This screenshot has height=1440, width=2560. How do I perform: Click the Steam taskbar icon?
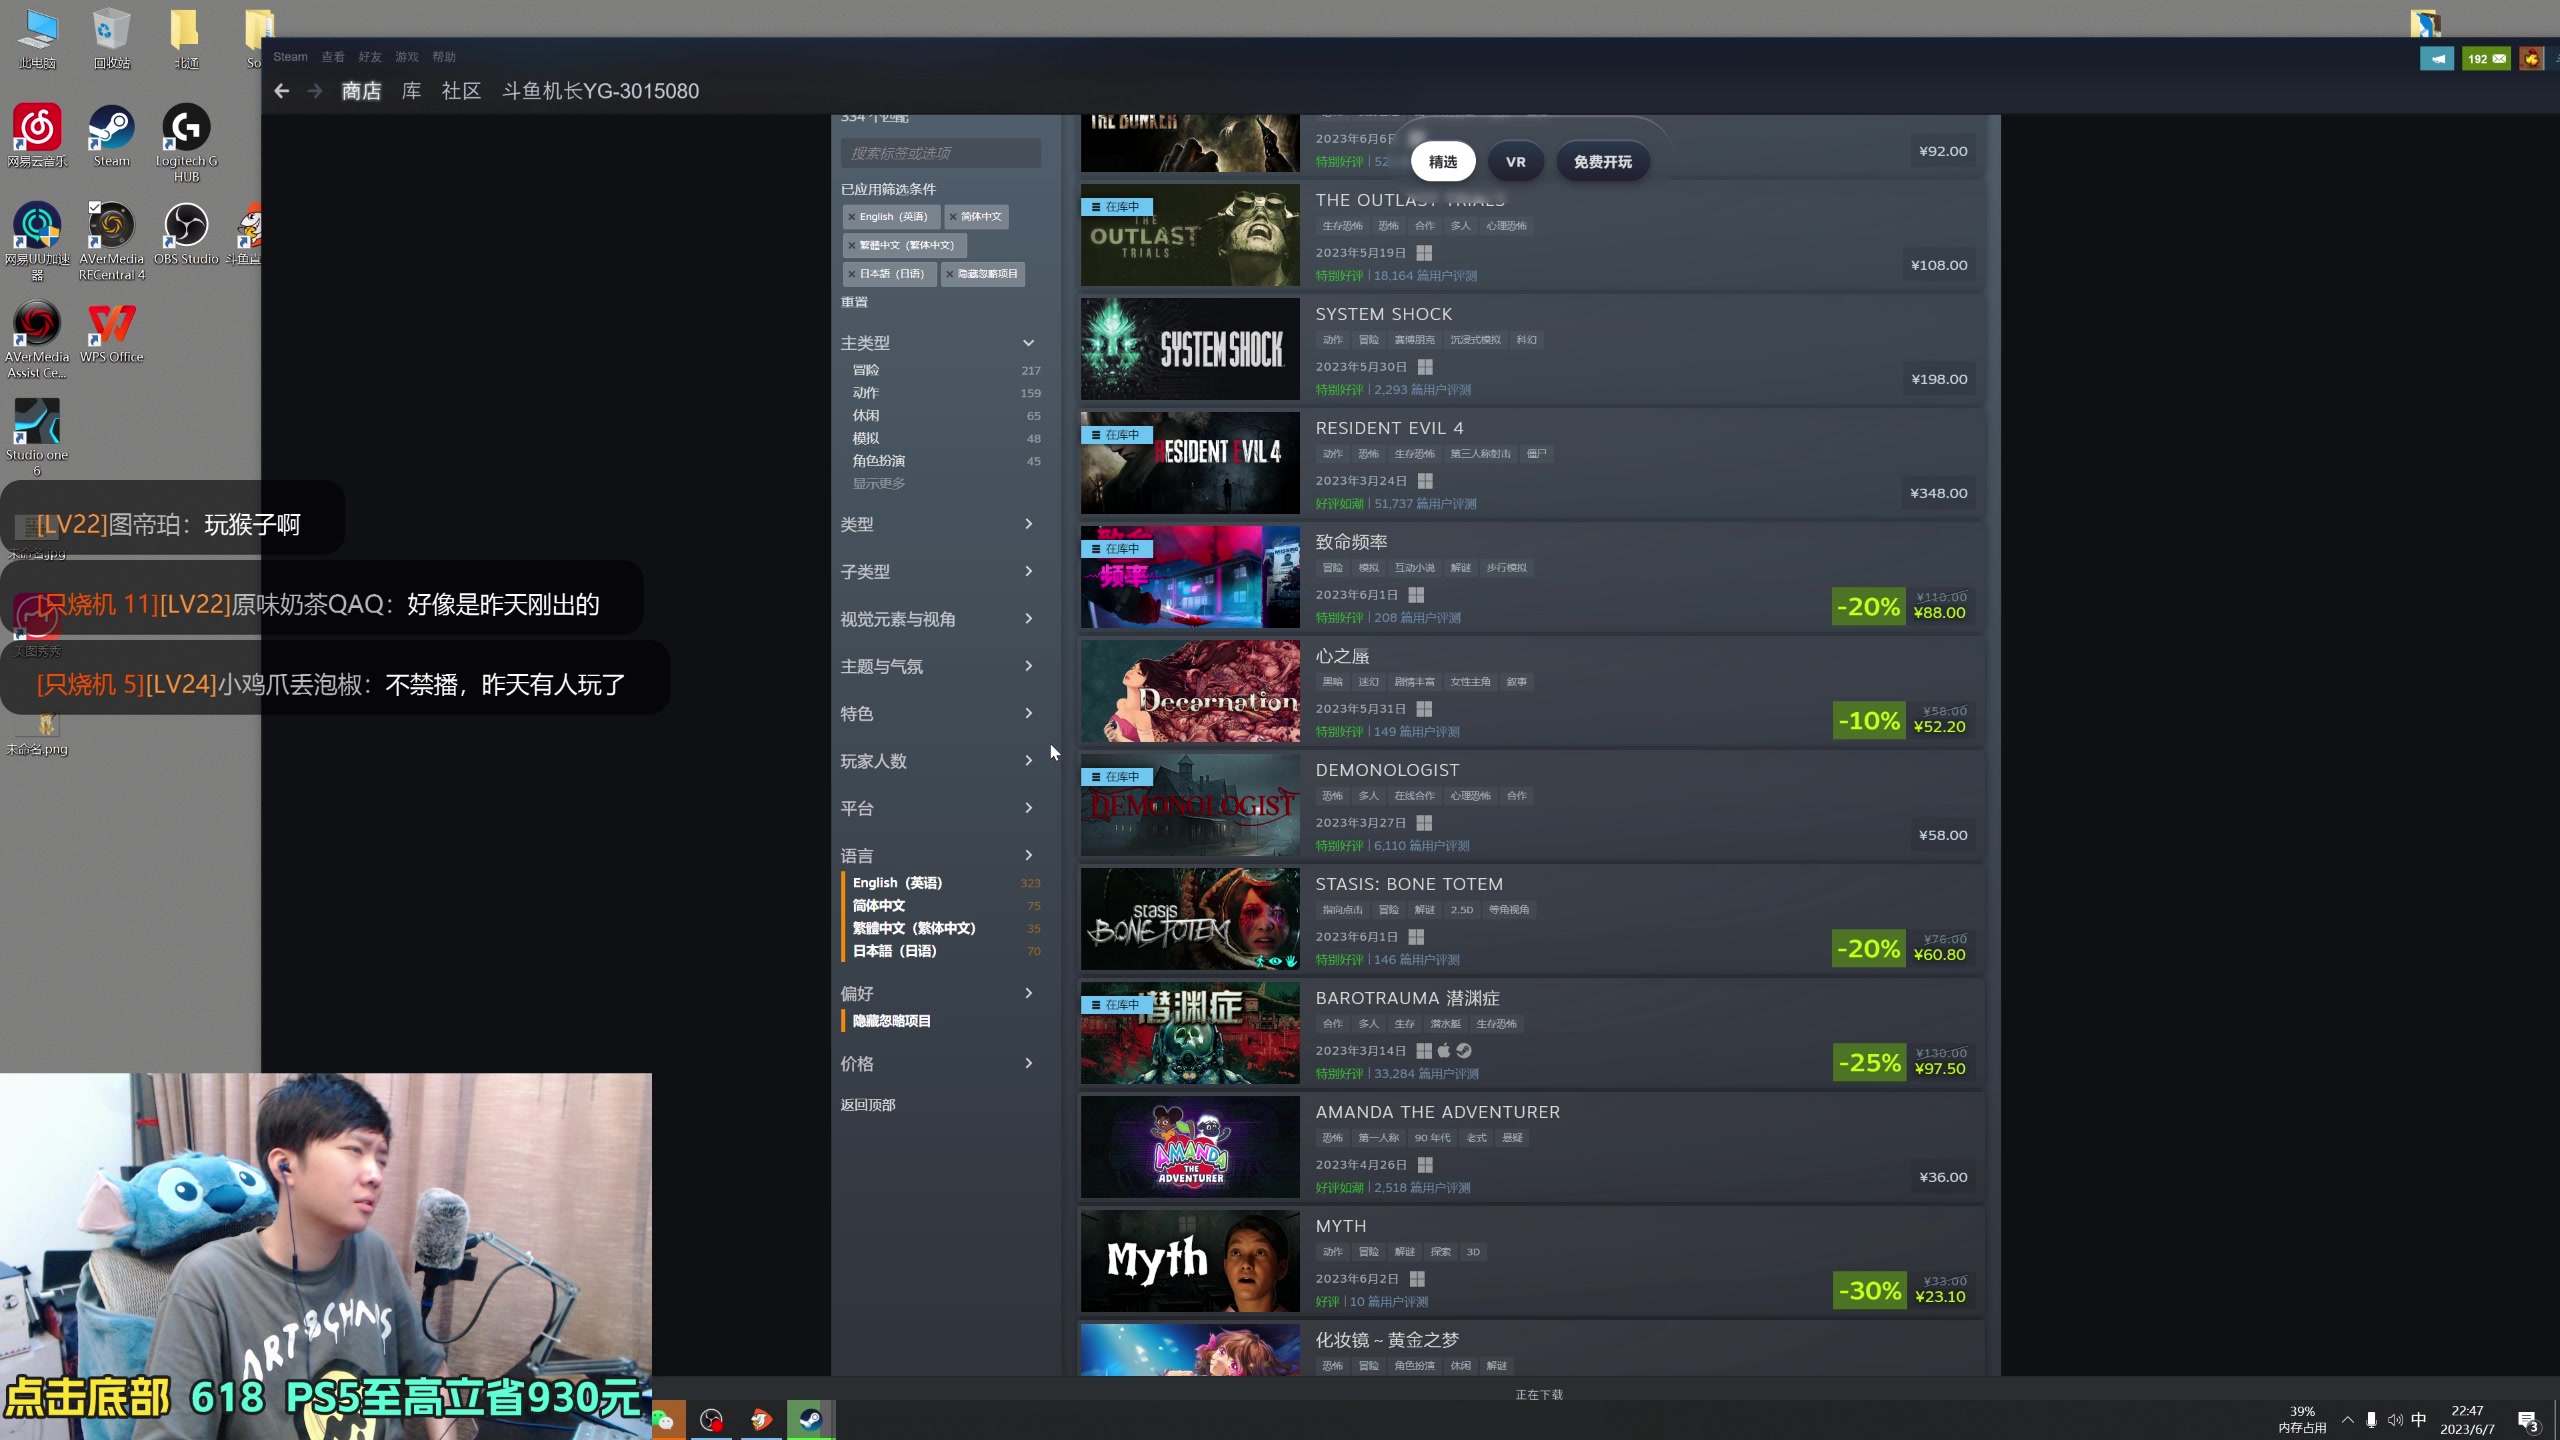(810, 1419)
